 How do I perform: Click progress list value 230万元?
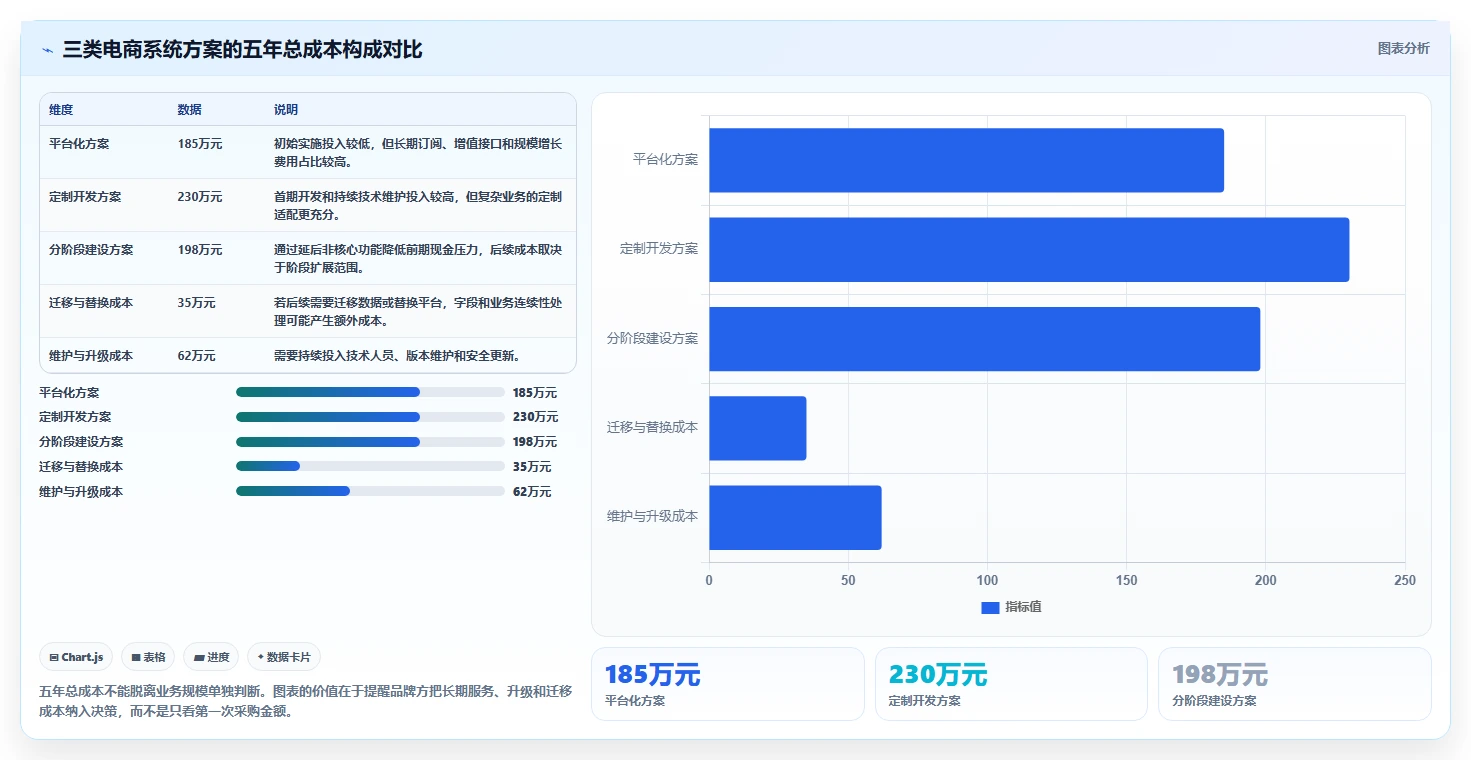pyautogui.click(x=535, y=417)
